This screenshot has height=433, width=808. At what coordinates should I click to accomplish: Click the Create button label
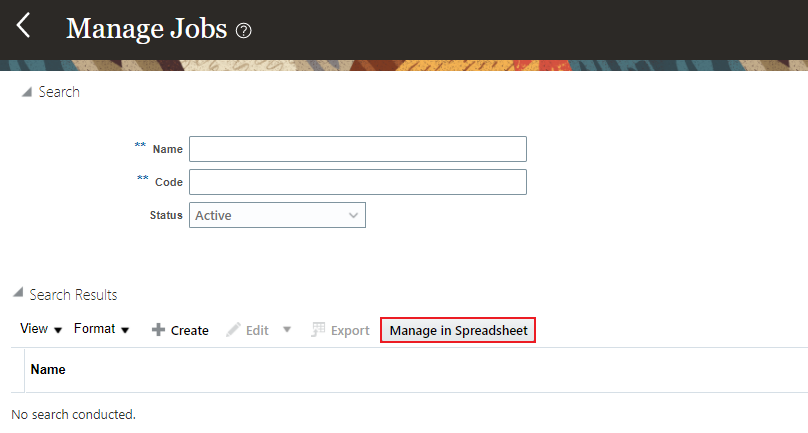click(x=189, y=330)
